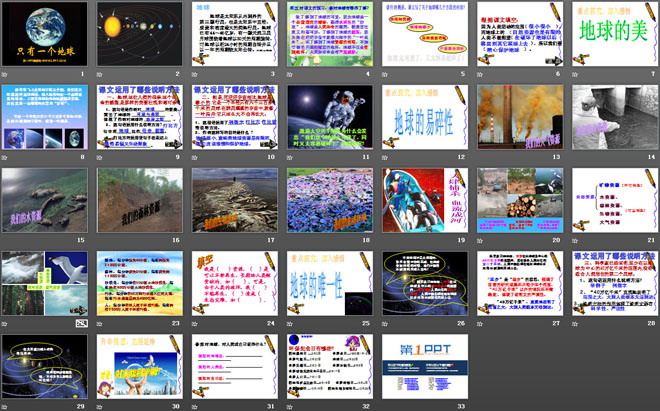660x411 pixels.
Task: Click animation star under slide 26
Action: click(385, 324)
